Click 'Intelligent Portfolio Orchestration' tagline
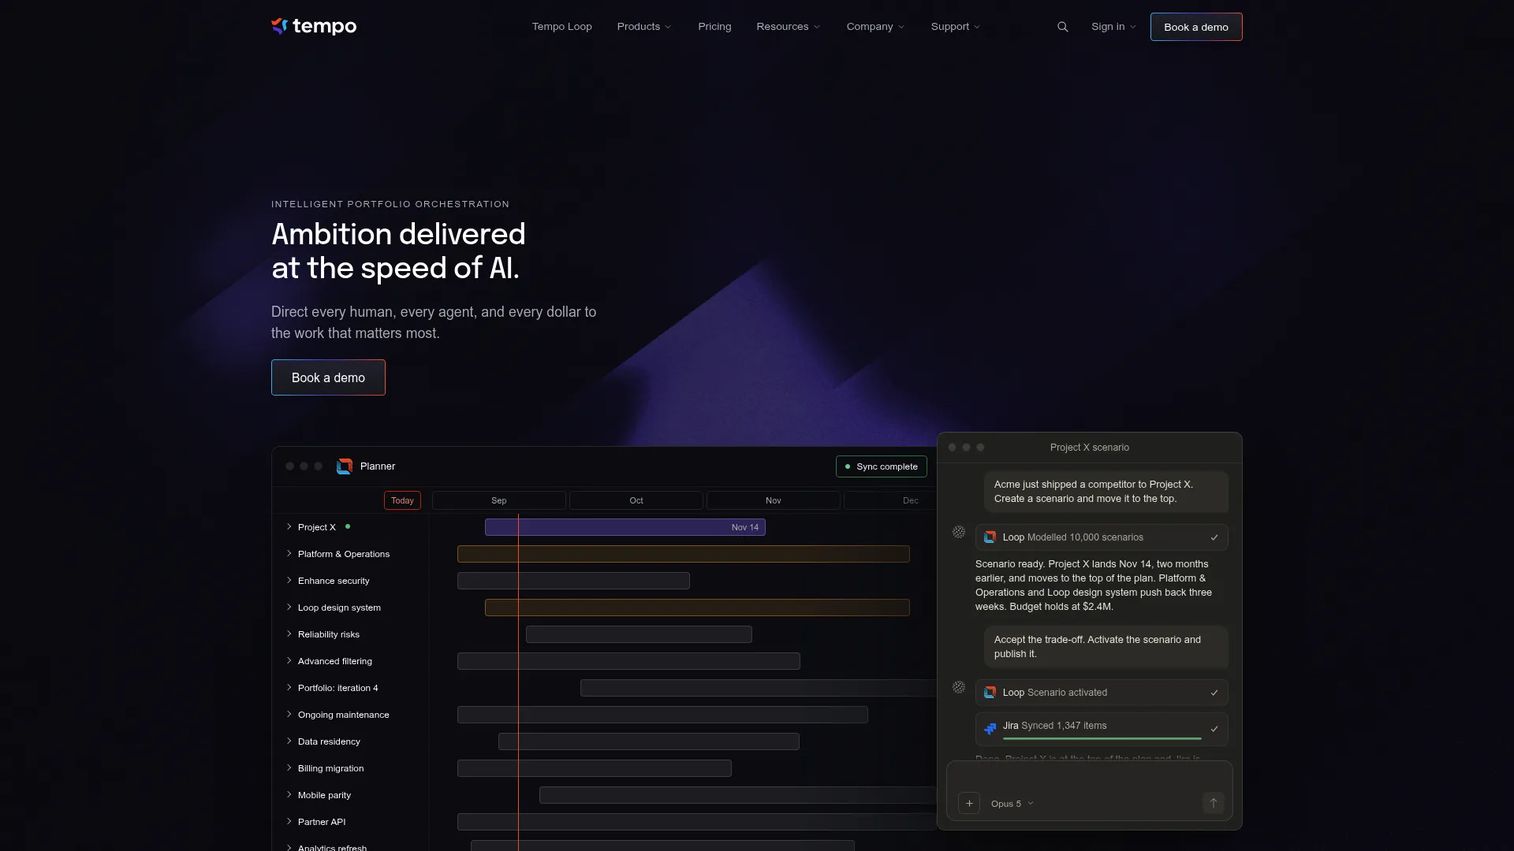Viewport: 1514px width, 851px height. point(390,204)
